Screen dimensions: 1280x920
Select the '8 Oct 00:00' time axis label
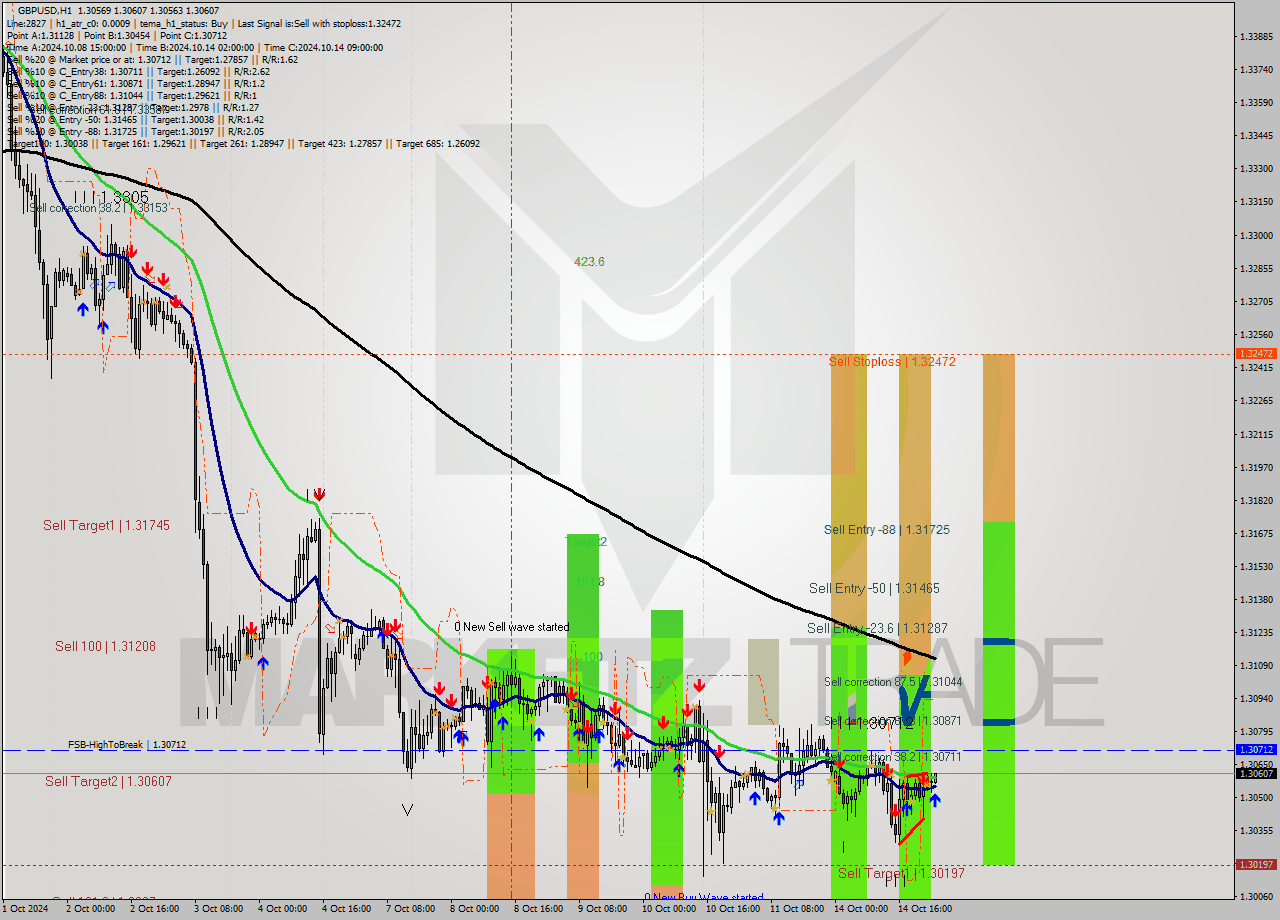pos(474,909)
